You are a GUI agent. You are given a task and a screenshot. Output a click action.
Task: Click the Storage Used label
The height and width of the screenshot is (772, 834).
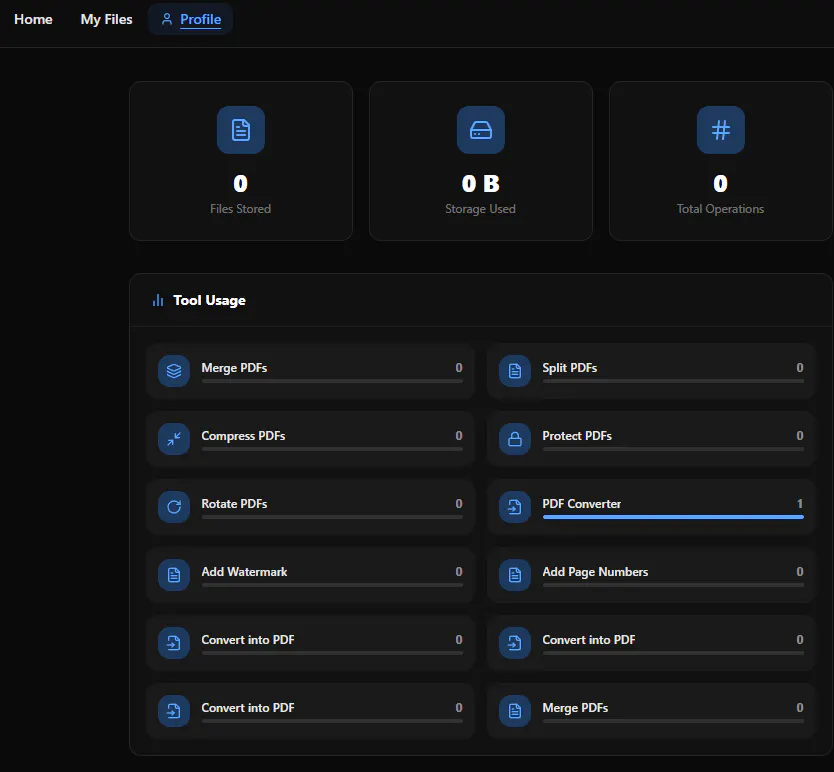coord(480,209)
